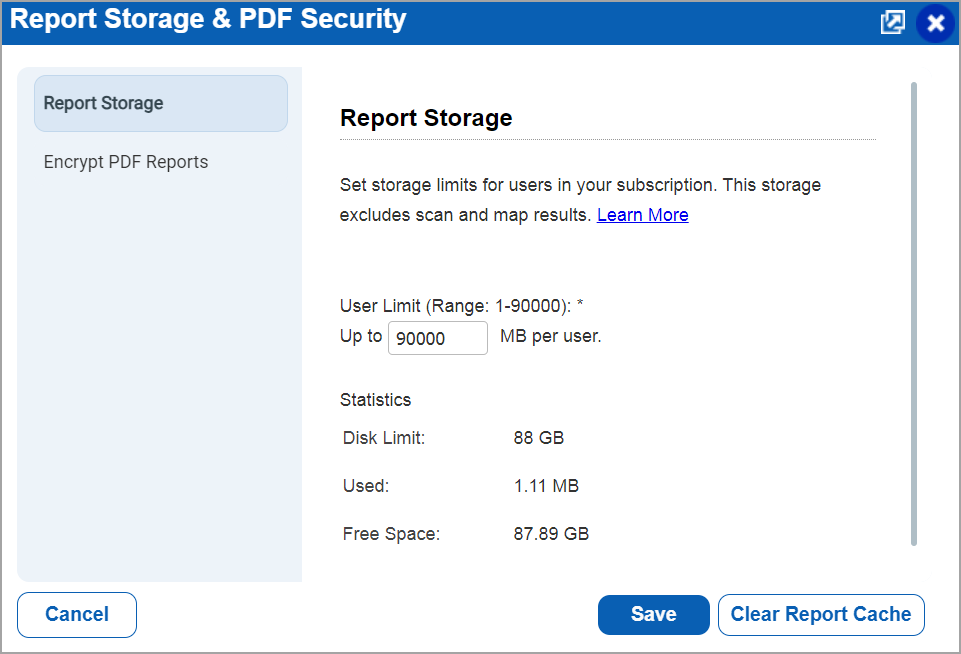Clear the report cache
This screenshot has width=961, height=654.
click(821, 614)
